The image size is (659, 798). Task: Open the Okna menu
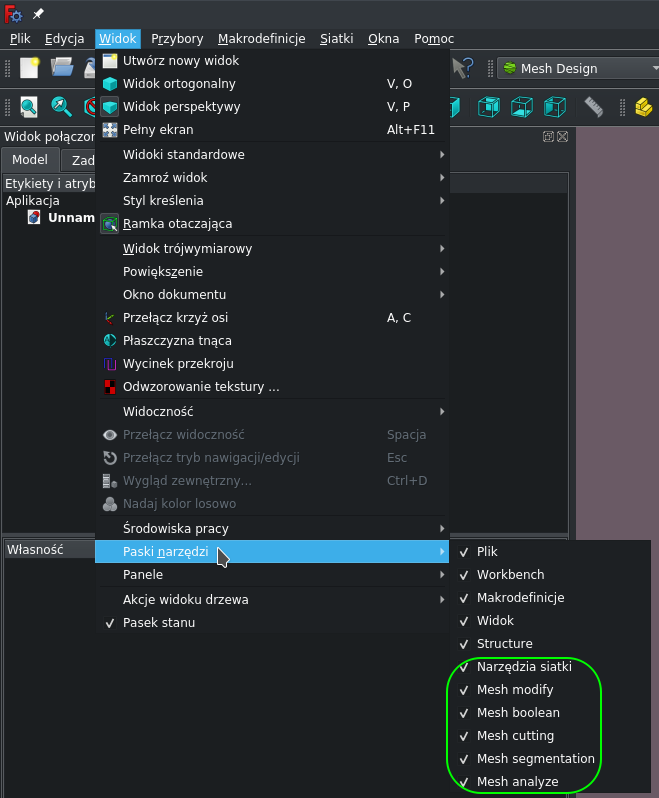pos(383,39)
